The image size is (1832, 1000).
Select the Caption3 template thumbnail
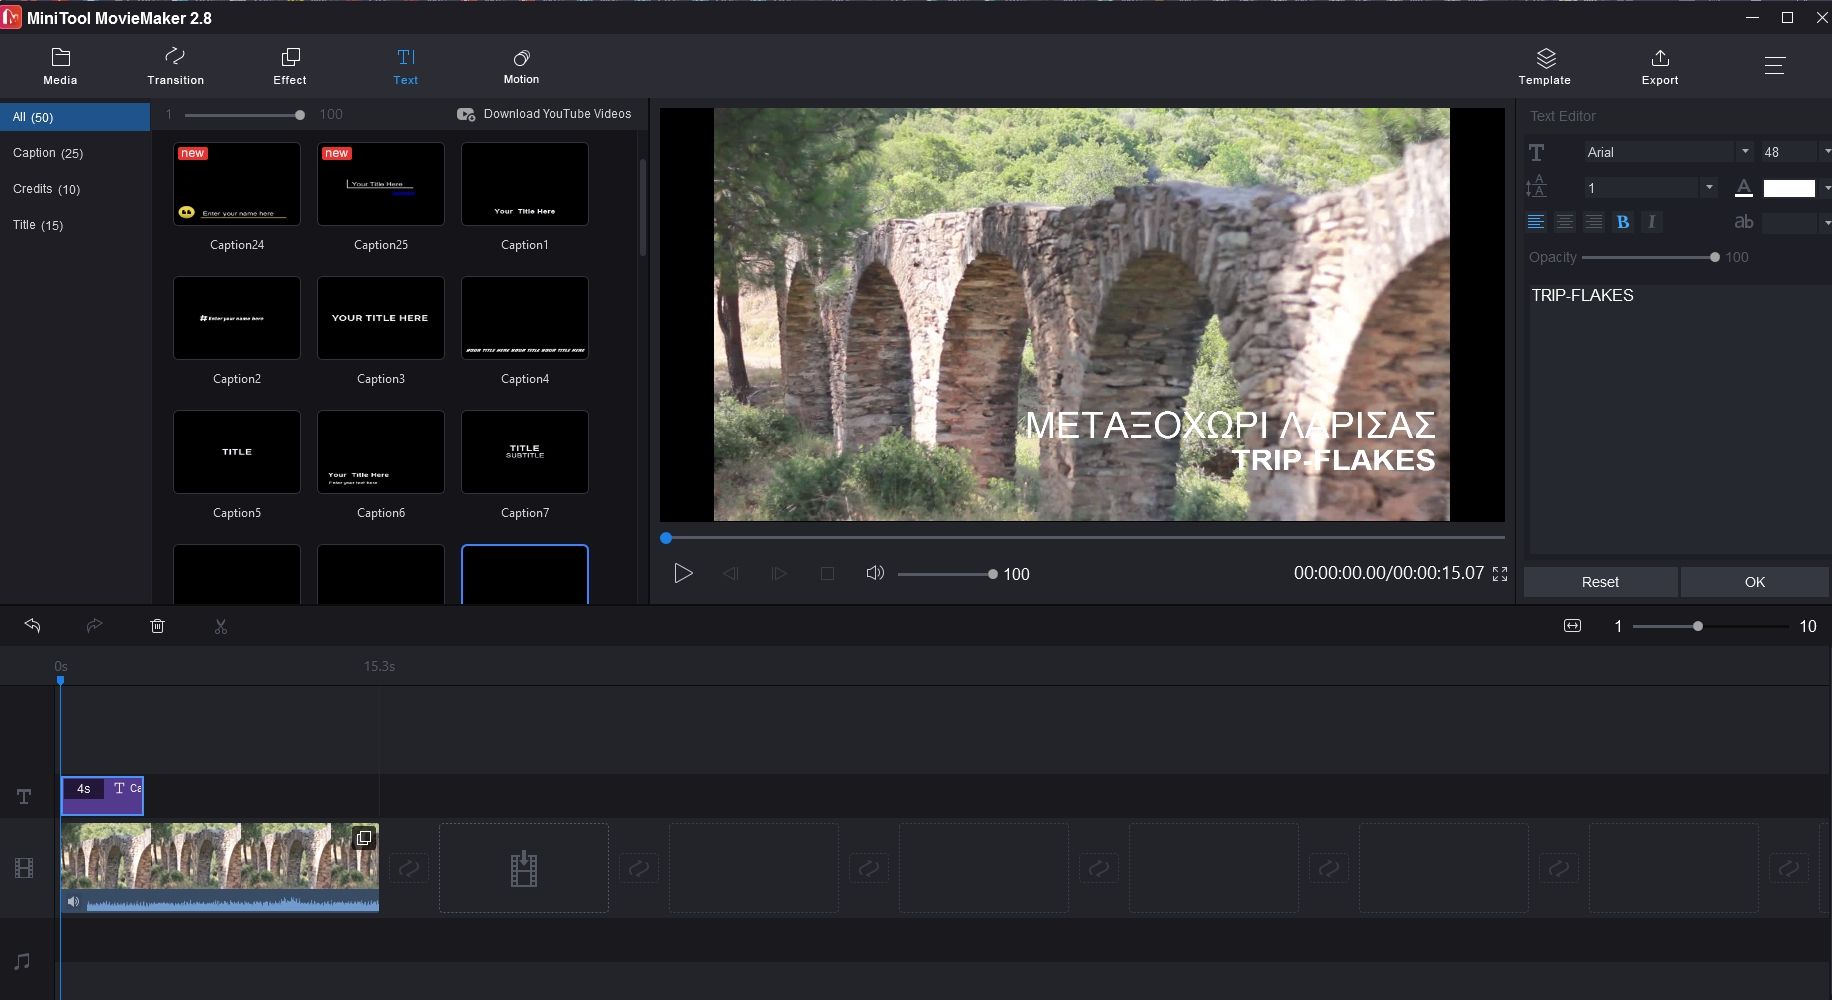(x=381, y=318)
